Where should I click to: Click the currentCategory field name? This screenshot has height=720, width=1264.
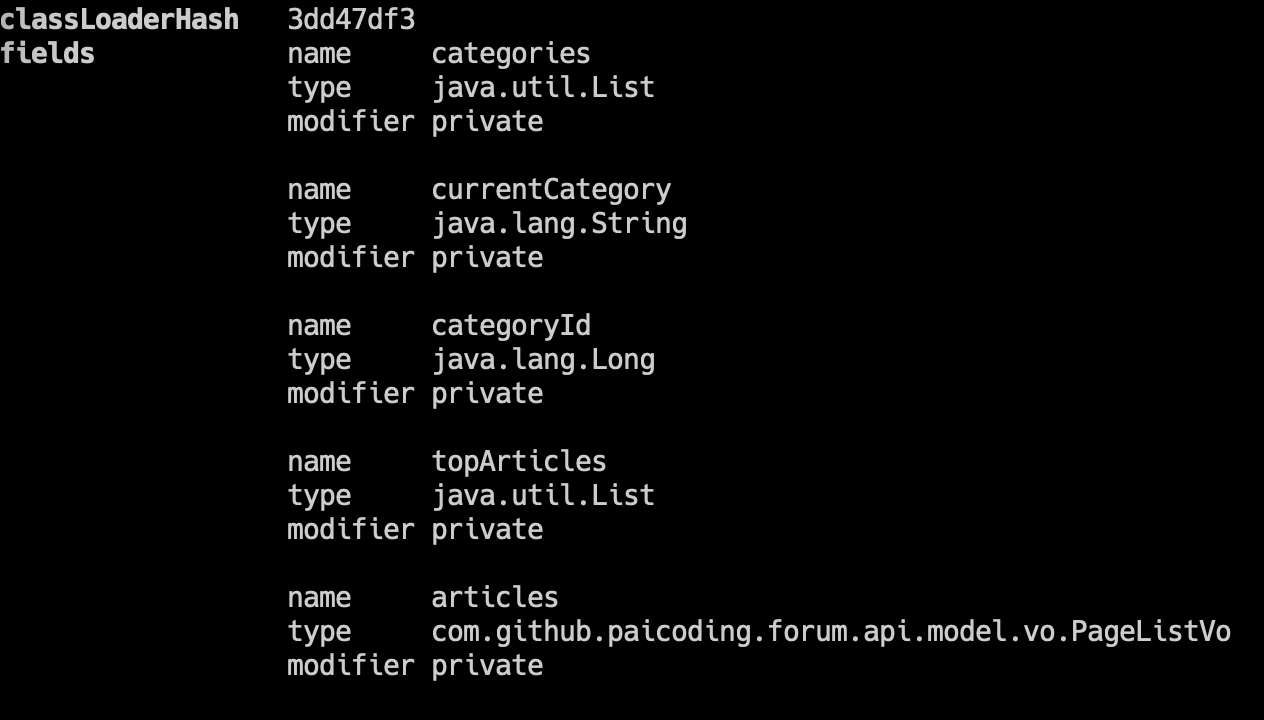pyautogui.click(x=550, y=190)
